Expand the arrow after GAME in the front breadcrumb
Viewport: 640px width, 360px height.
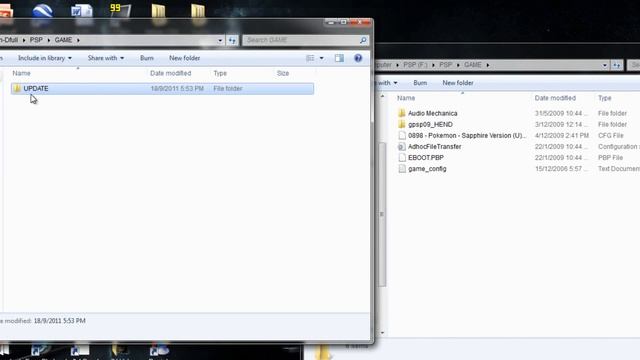pos(78,40)
